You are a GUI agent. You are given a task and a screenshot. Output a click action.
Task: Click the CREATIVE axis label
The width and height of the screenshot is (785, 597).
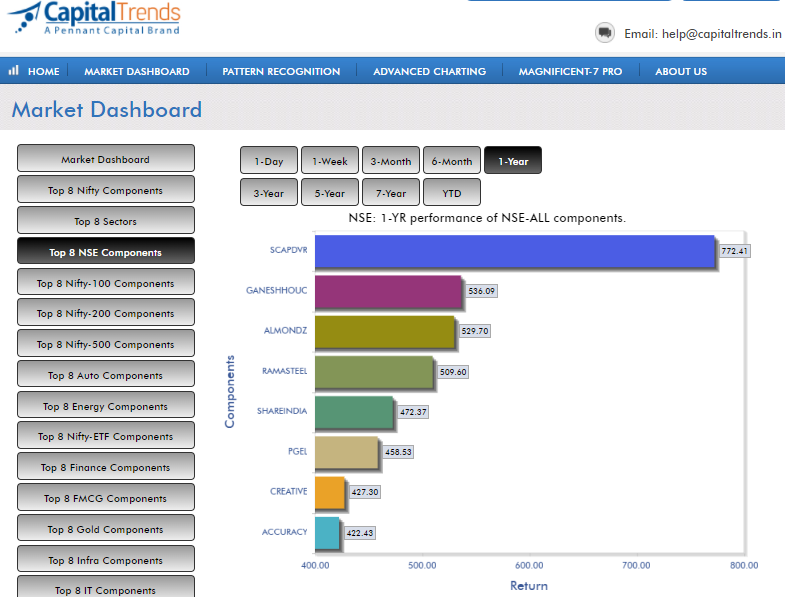tap(288, 492)
